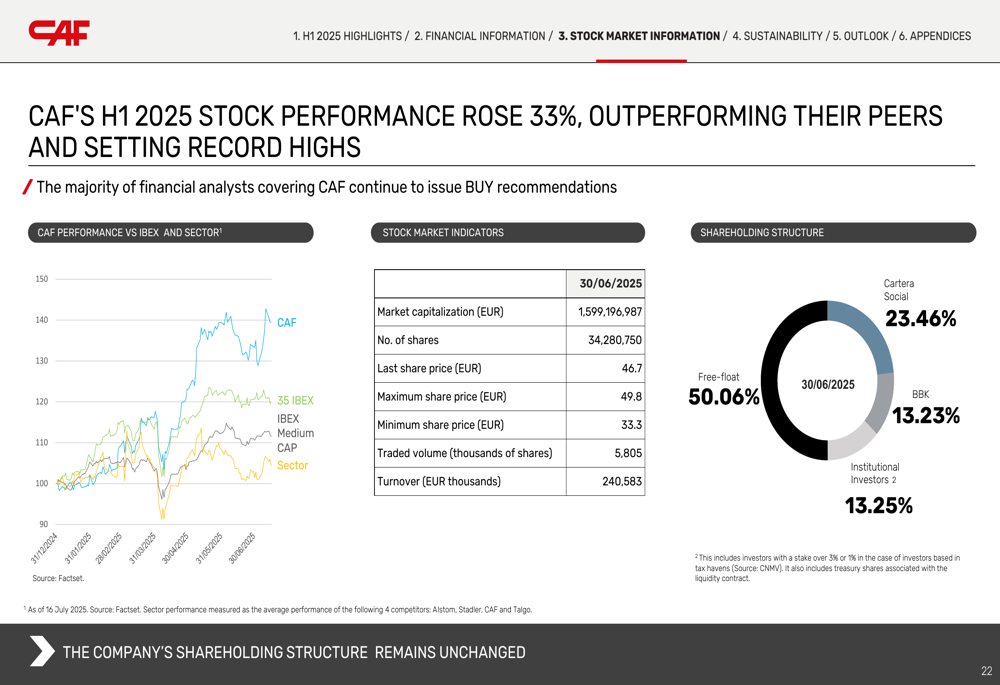Click the BBK 13.23% figure
Viewport: 1000px width, 685px height.
925,416
